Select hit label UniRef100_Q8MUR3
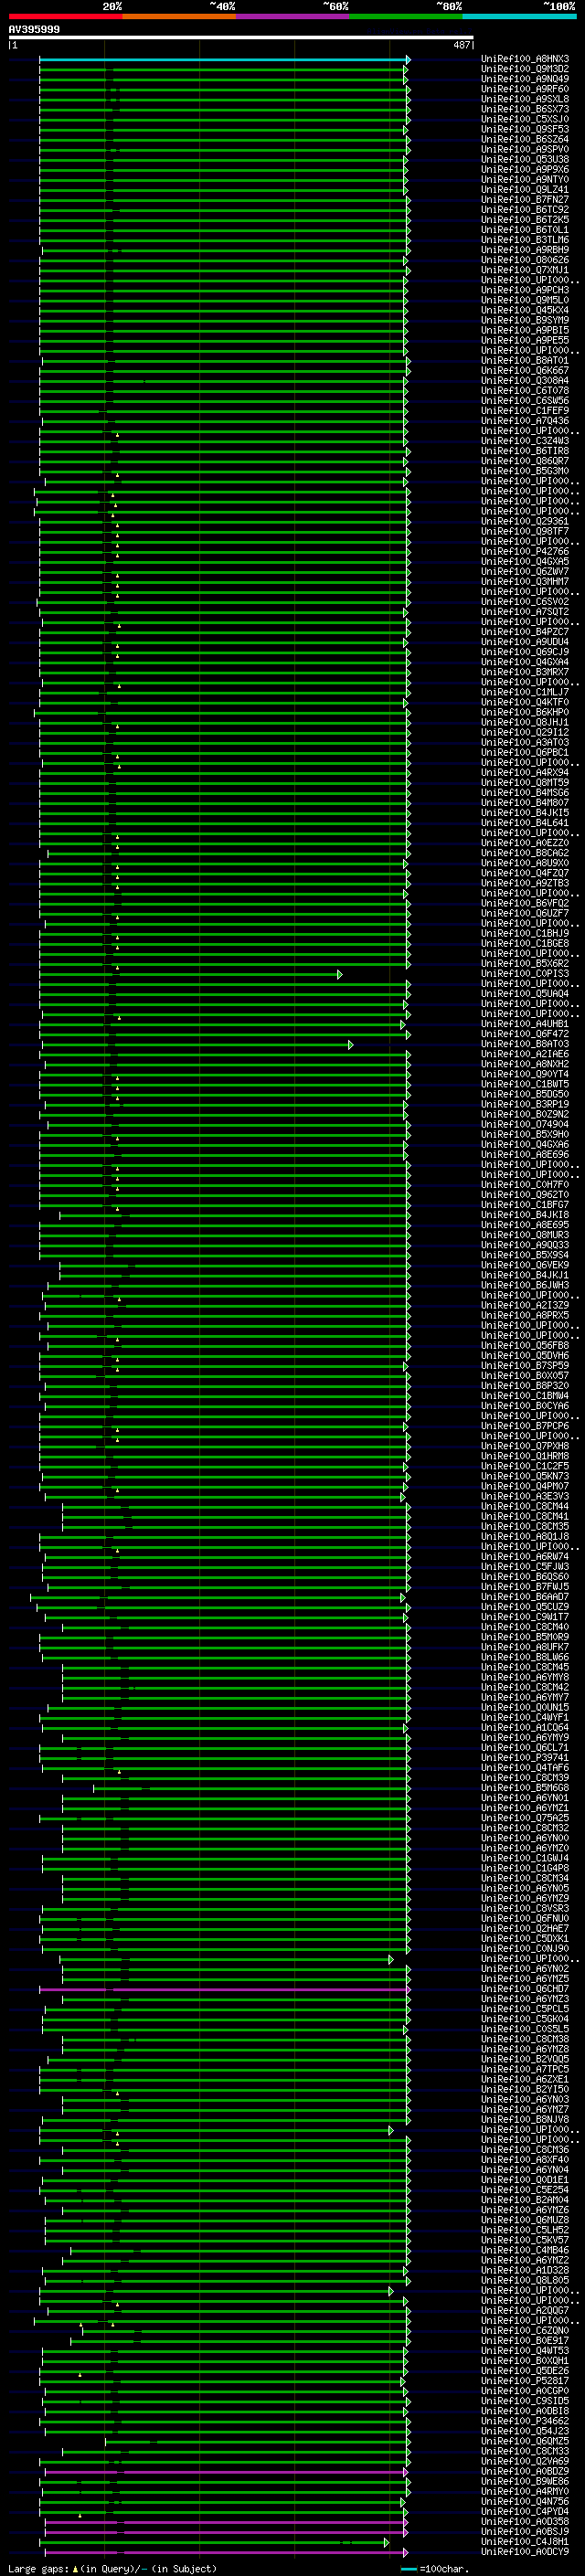Viewport: 585px width, 2576px height. click(x=525, y=1235)
